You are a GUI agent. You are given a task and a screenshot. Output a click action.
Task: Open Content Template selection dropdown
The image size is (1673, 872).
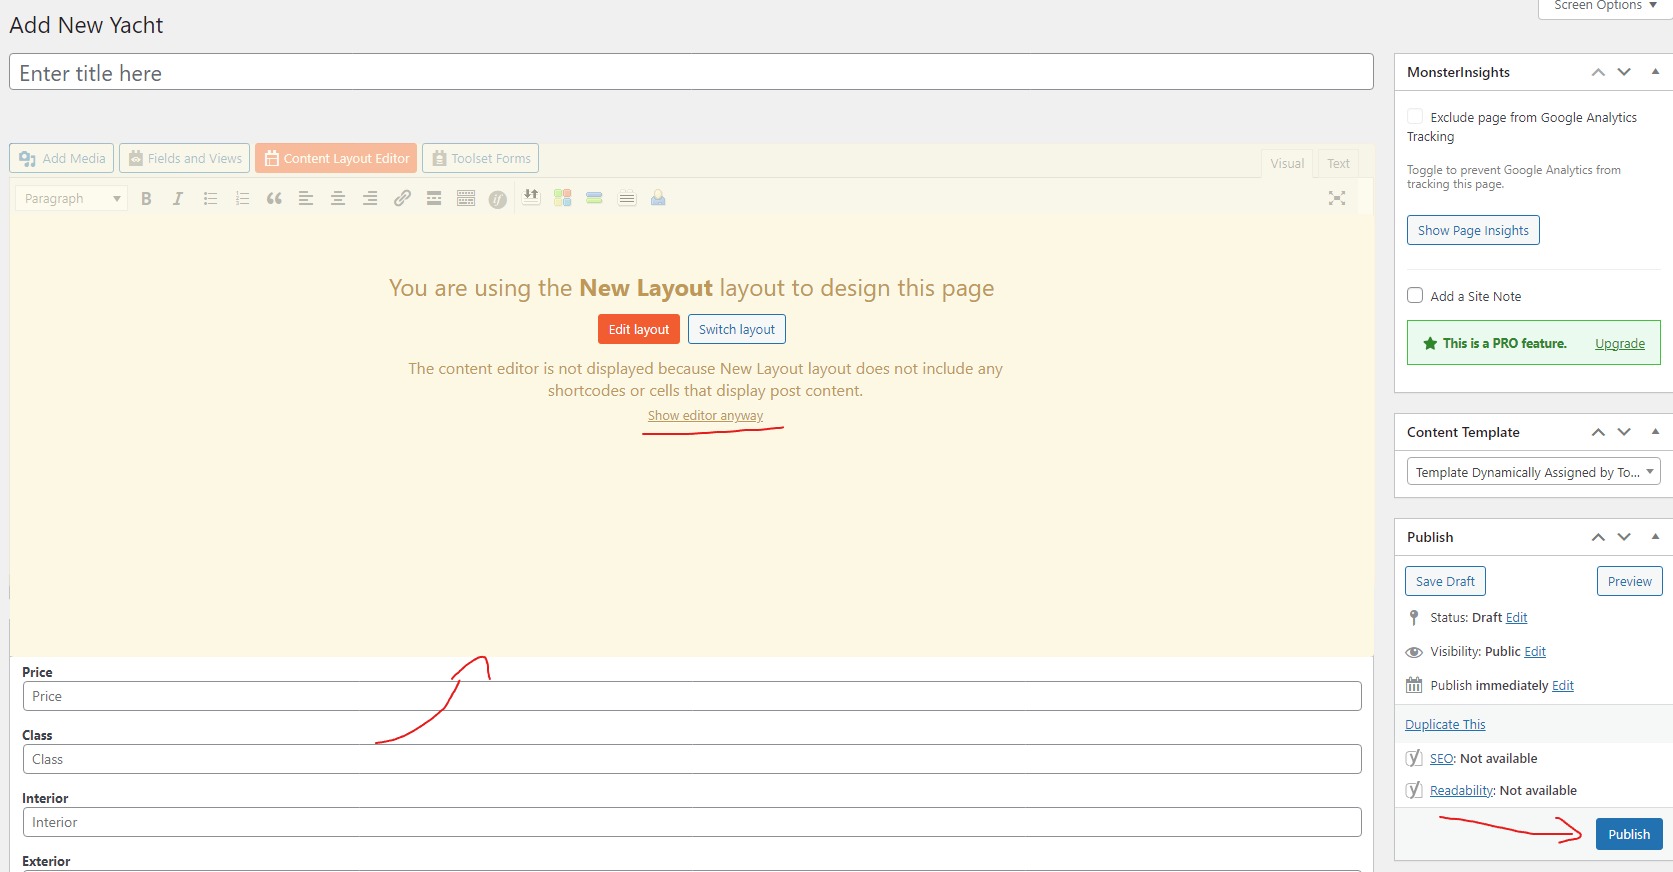tap(1533, 472)
